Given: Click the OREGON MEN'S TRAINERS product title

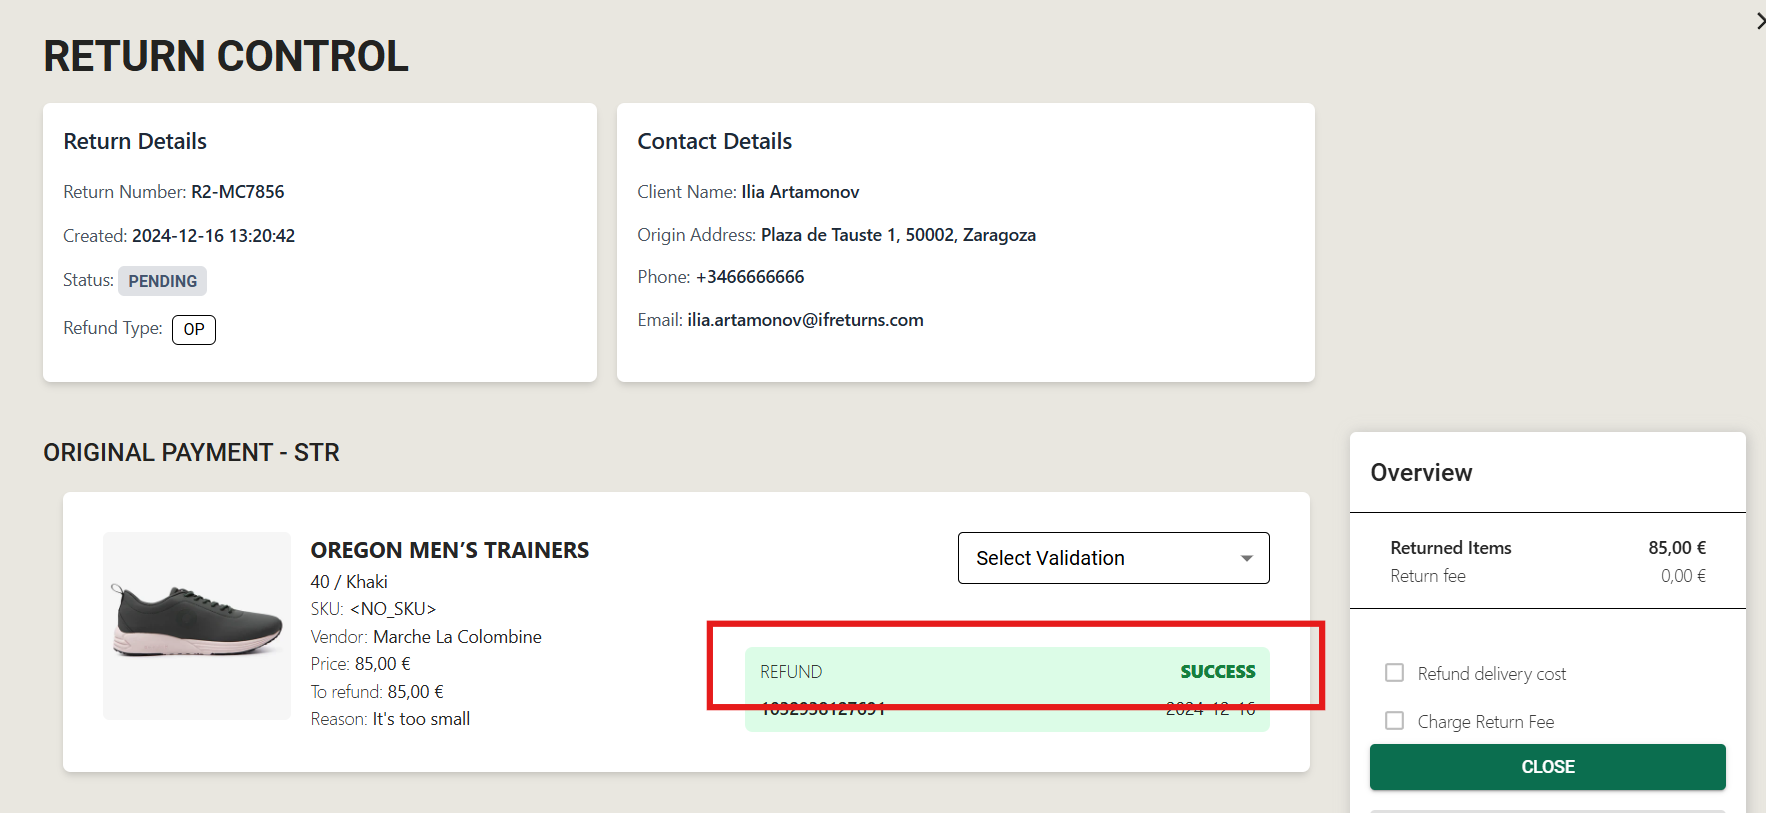Looking at the screenshot, I should pos(450,550).
